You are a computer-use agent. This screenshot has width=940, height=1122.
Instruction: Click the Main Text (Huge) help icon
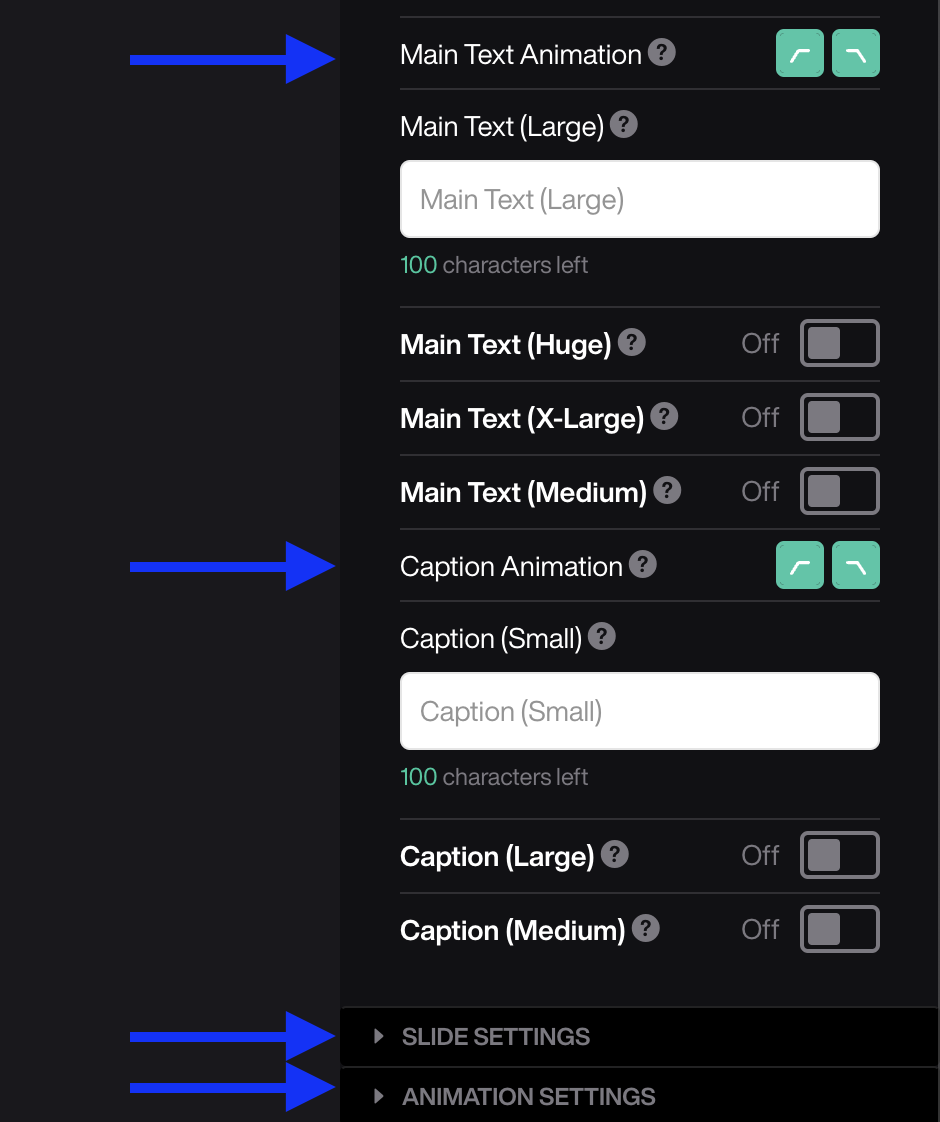point(631,342)
